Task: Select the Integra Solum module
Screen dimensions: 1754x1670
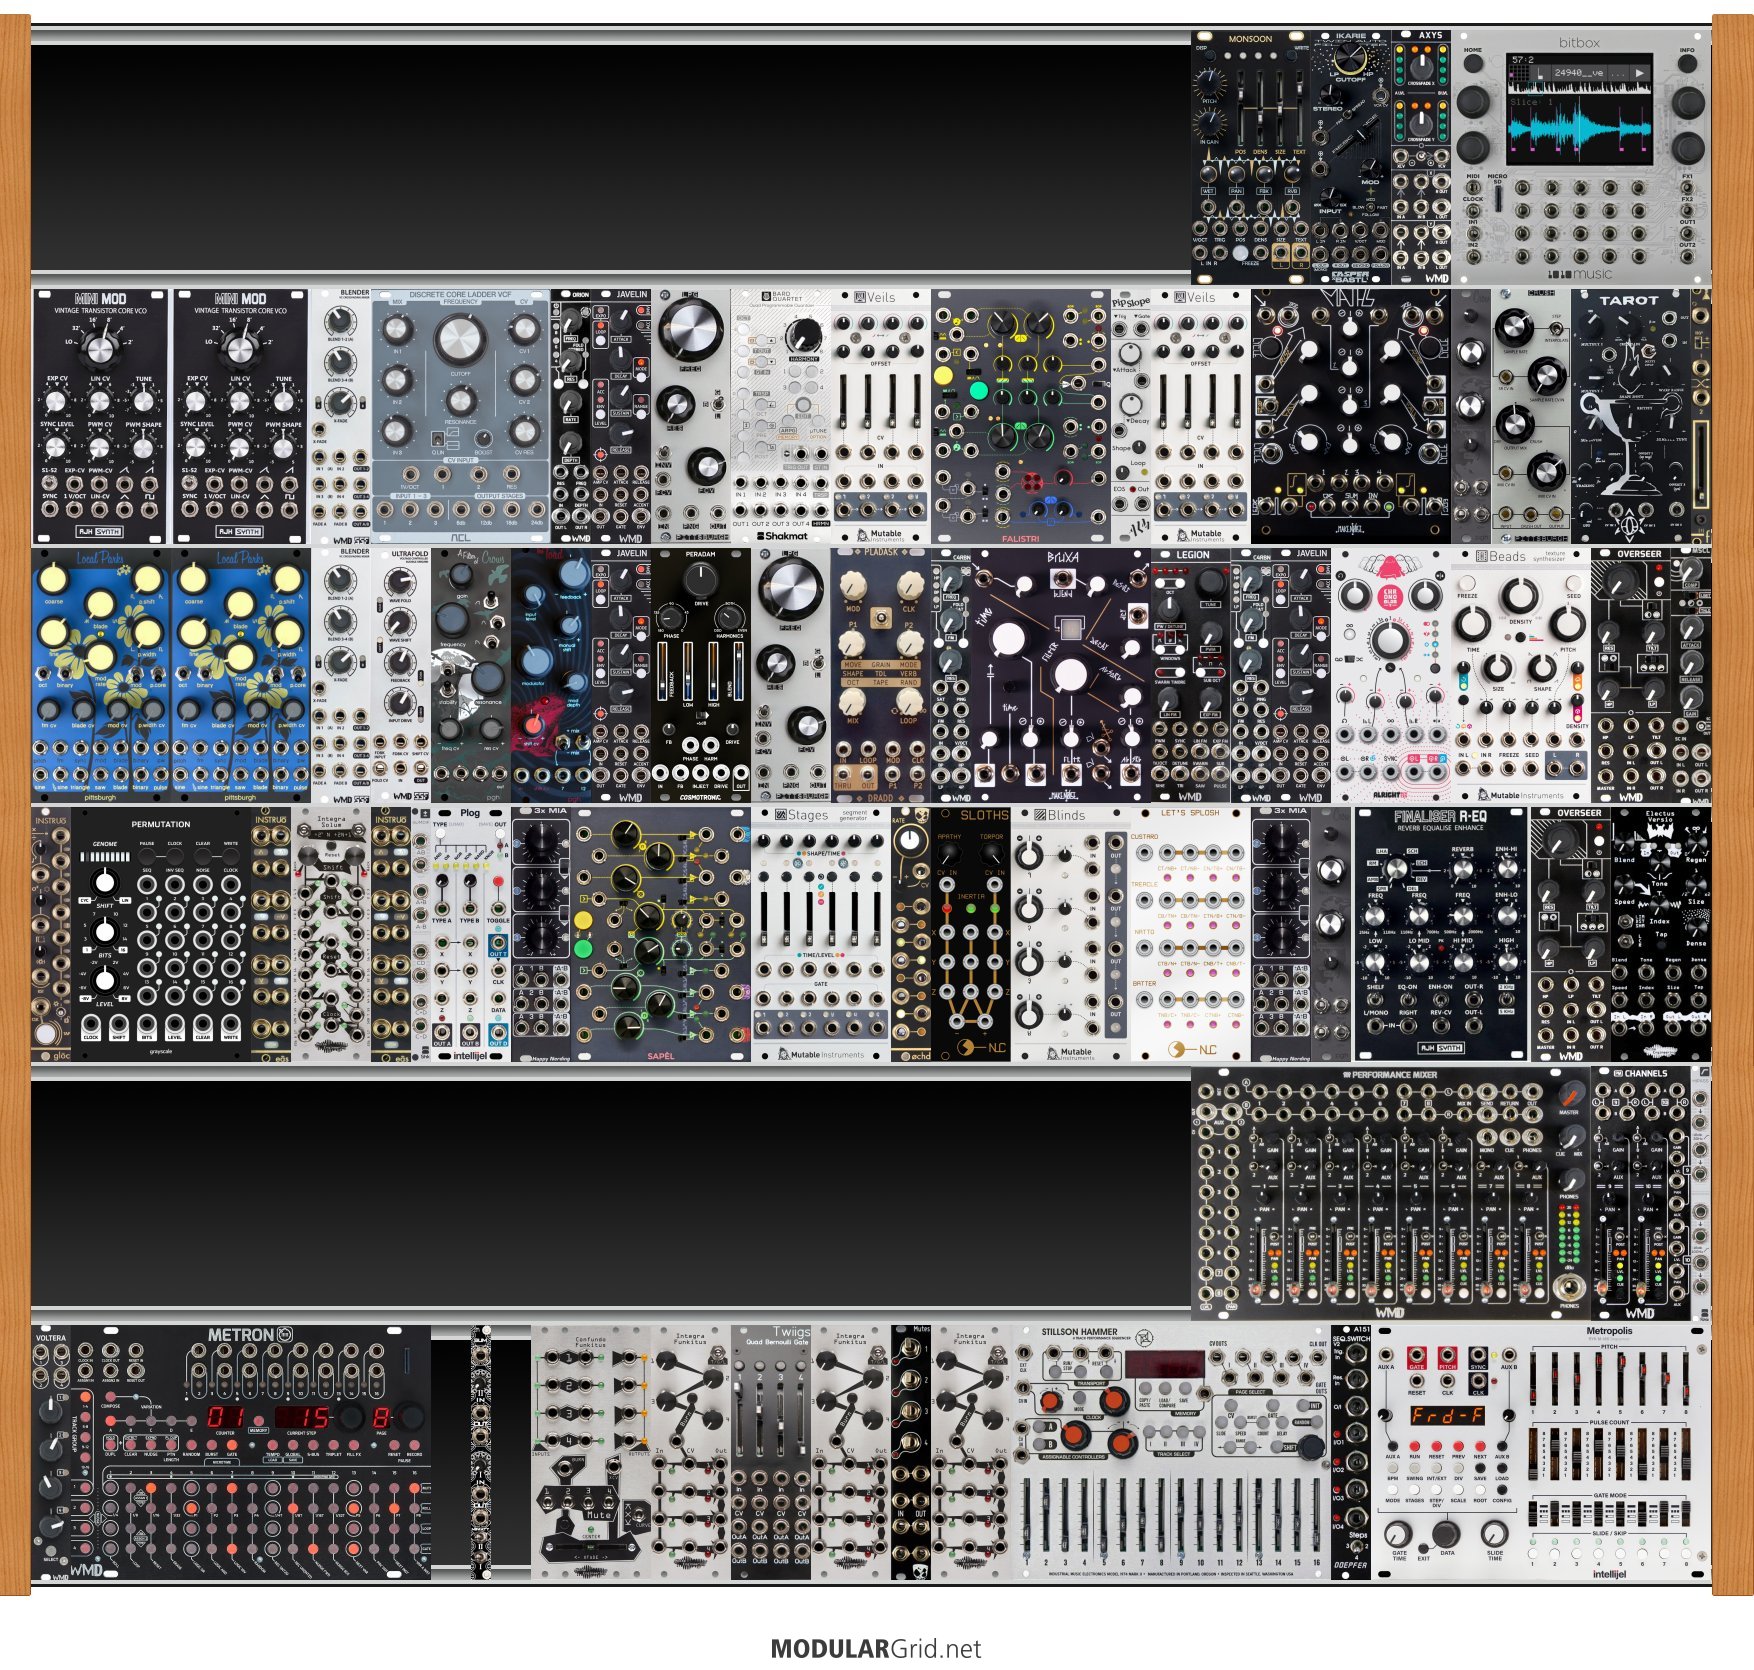Action: [x=331, y=934]
